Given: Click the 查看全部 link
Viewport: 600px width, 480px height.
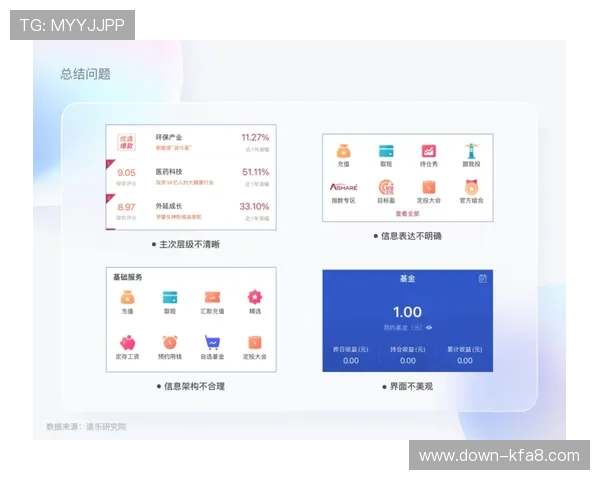Looking at the screenshot, I should coord(408,214).
